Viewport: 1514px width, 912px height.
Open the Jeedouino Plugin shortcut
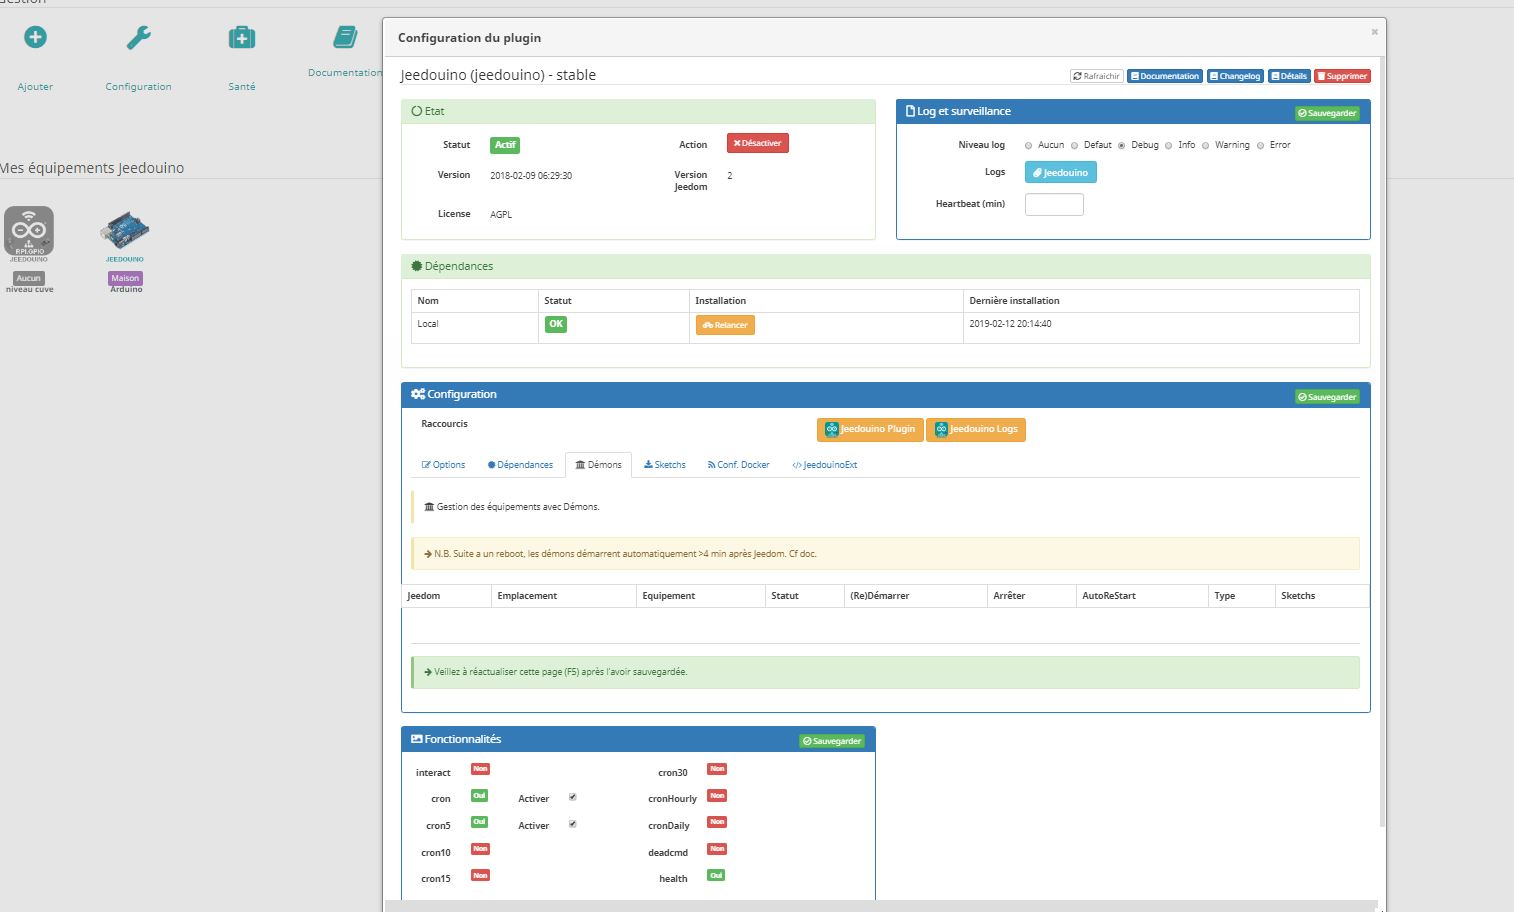point(870,429)
